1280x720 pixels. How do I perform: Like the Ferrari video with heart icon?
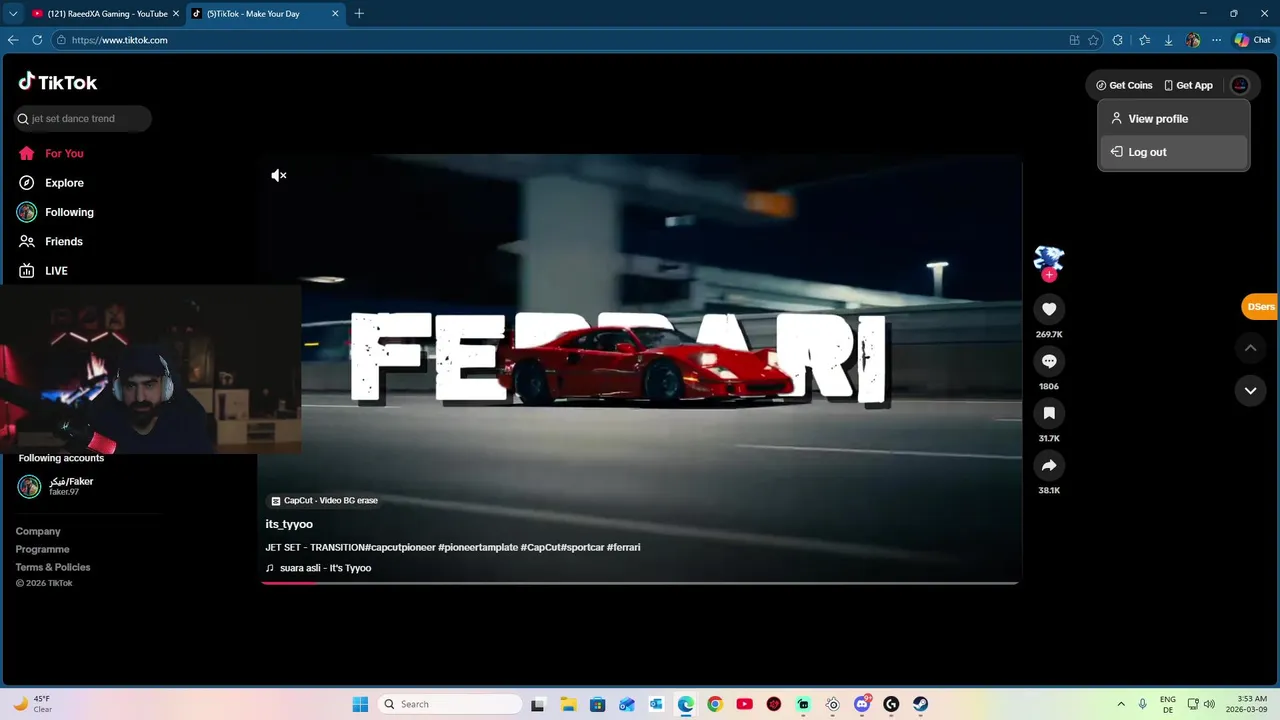[1049, 309]
